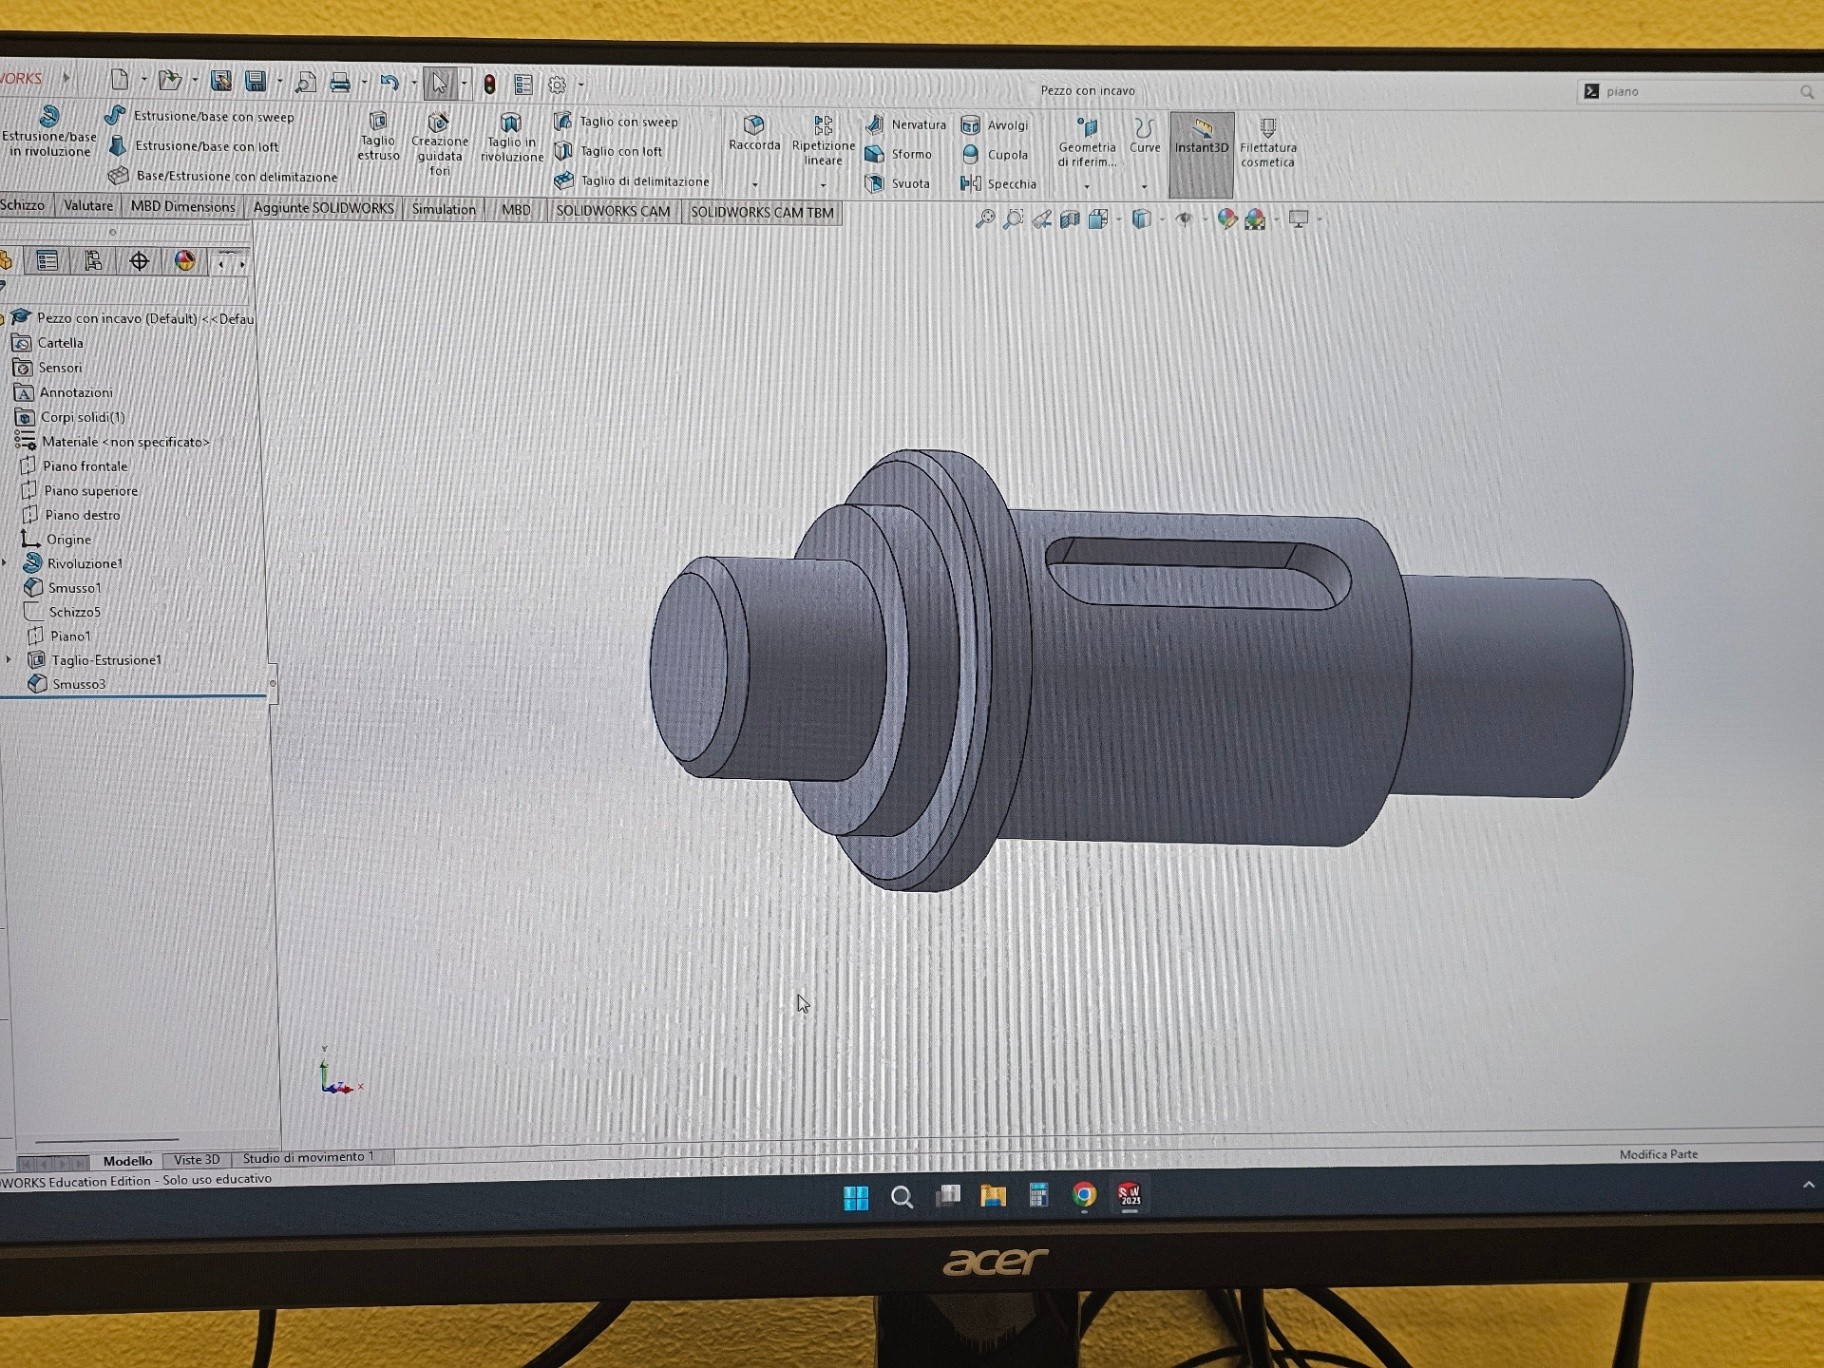Select the Raccorda fillet tool

754,133
